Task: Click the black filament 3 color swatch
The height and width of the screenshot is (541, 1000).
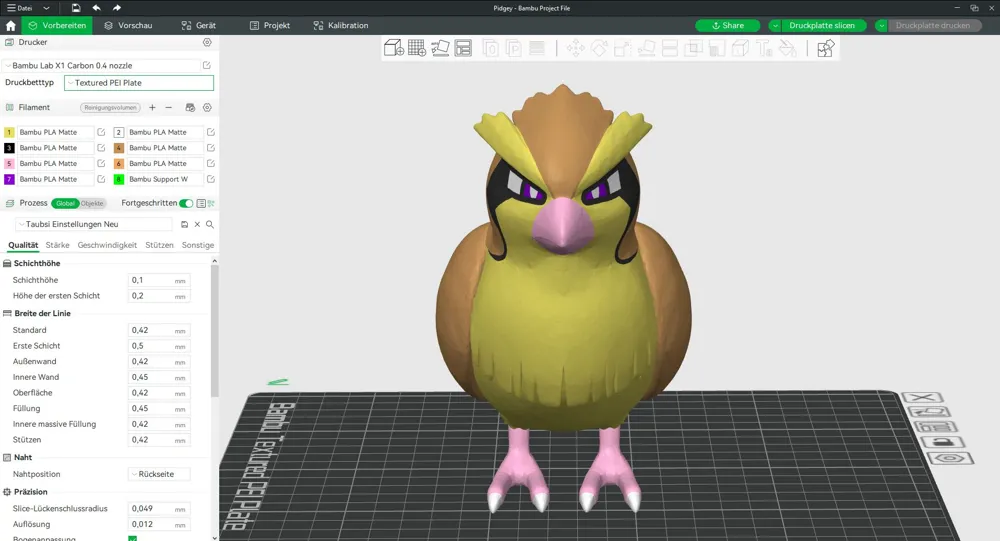Action: [9, 148]
